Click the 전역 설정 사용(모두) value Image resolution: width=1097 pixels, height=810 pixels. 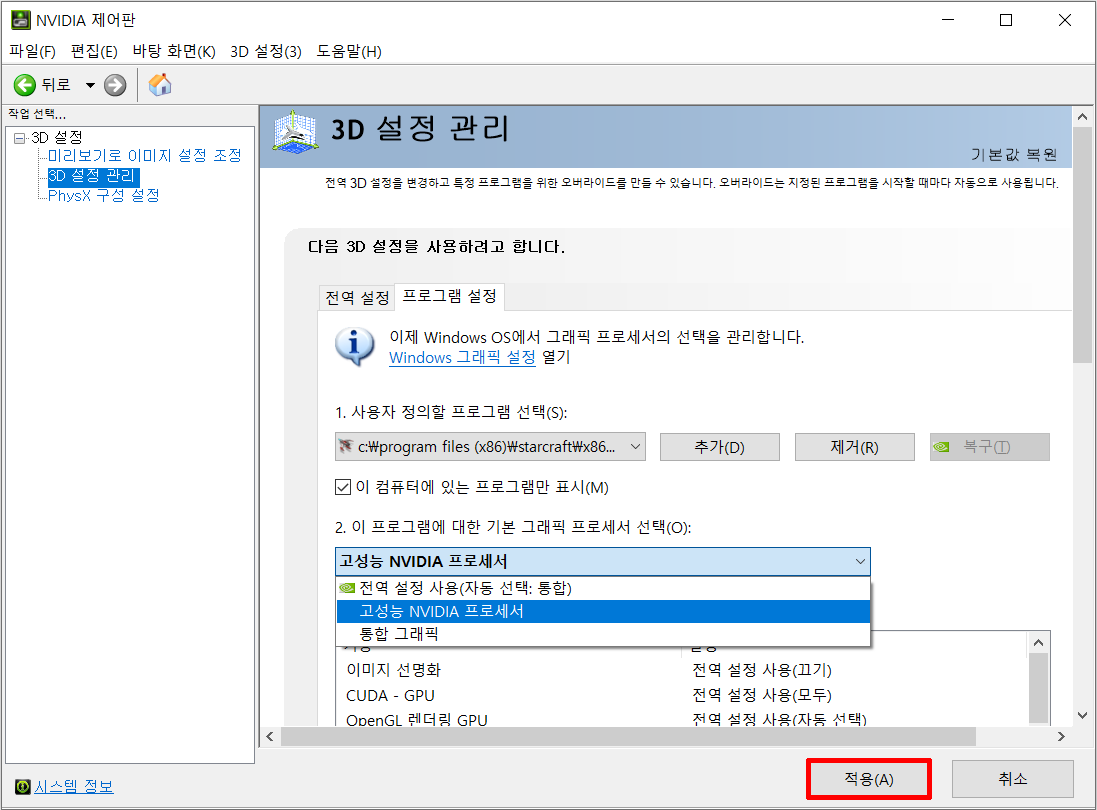pyautogui.click(x=762, y=695)
